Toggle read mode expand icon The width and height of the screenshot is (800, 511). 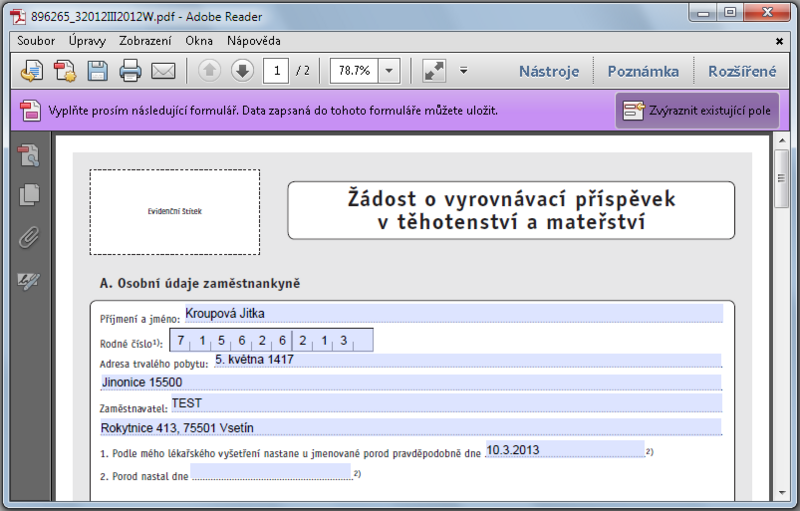tap(434, 71)
